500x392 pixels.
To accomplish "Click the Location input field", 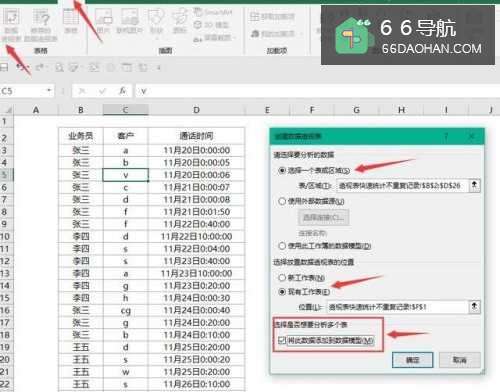I will coord(397,307).
